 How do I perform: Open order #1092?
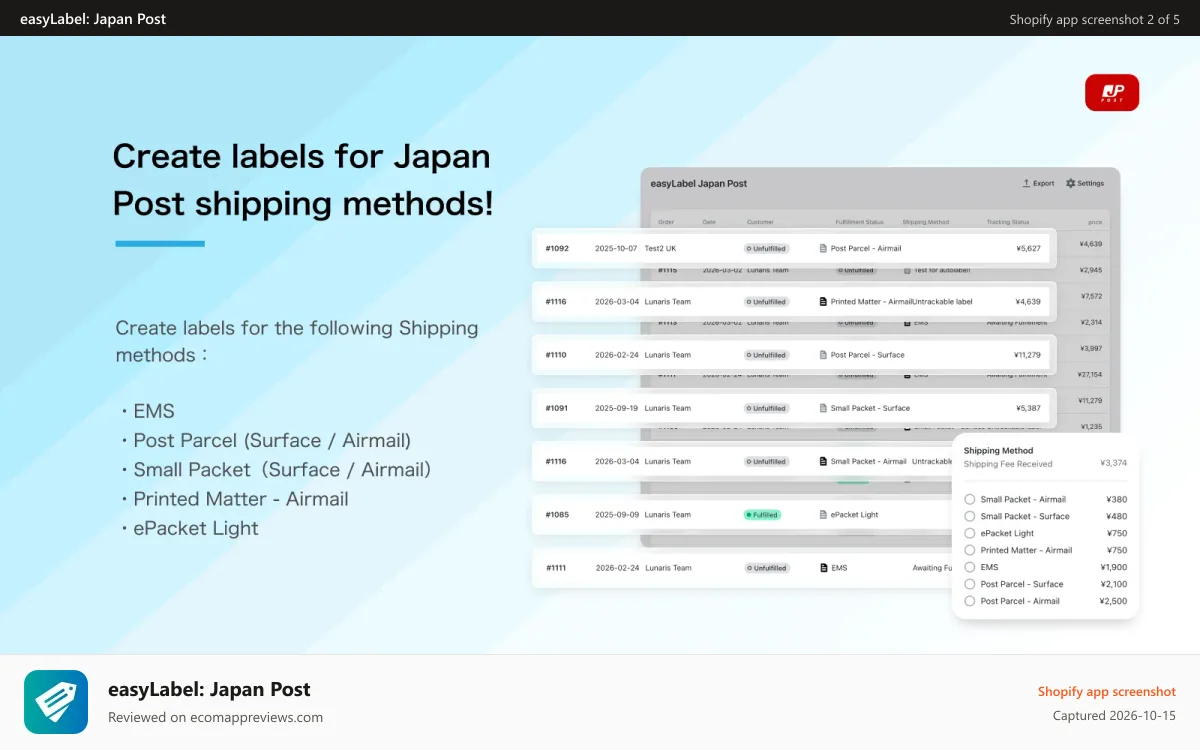pos(557,248)
